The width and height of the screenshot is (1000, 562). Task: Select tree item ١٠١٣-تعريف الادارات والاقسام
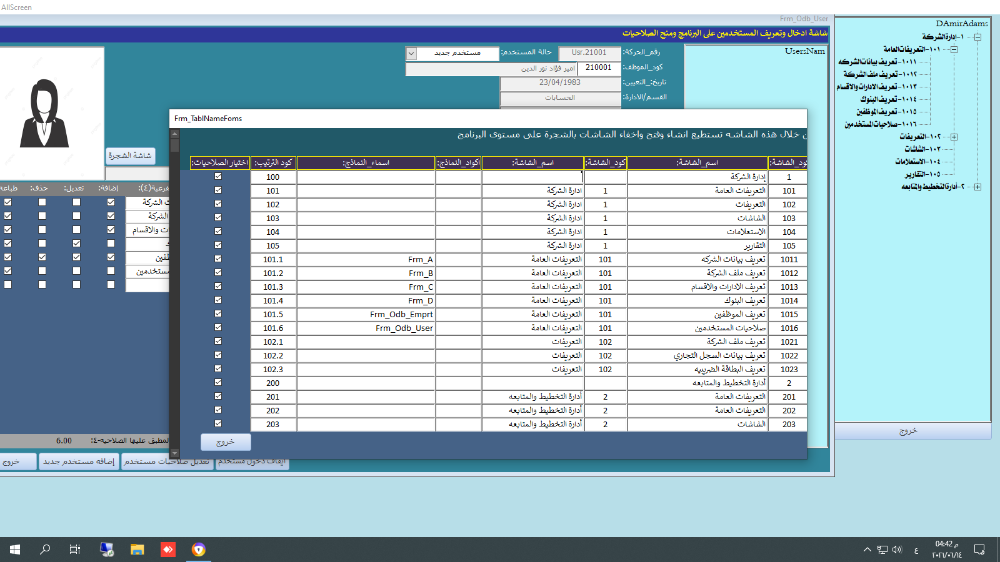877,87
